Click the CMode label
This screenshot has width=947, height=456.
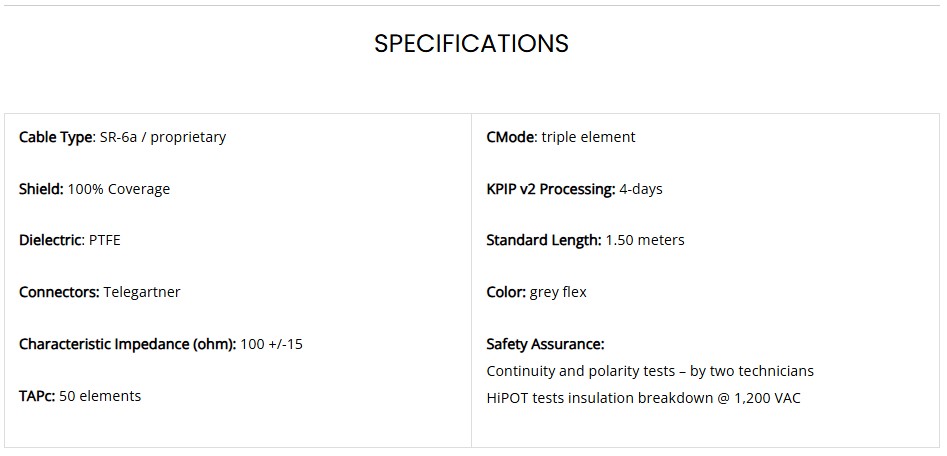point(511,137)
